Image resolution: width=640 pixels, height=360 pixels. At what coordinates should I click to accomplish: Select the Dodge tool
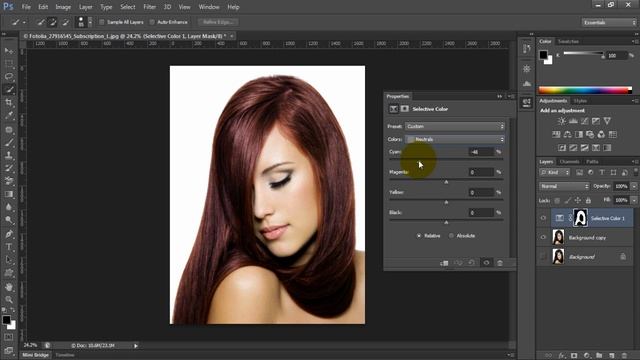(9, 220)
